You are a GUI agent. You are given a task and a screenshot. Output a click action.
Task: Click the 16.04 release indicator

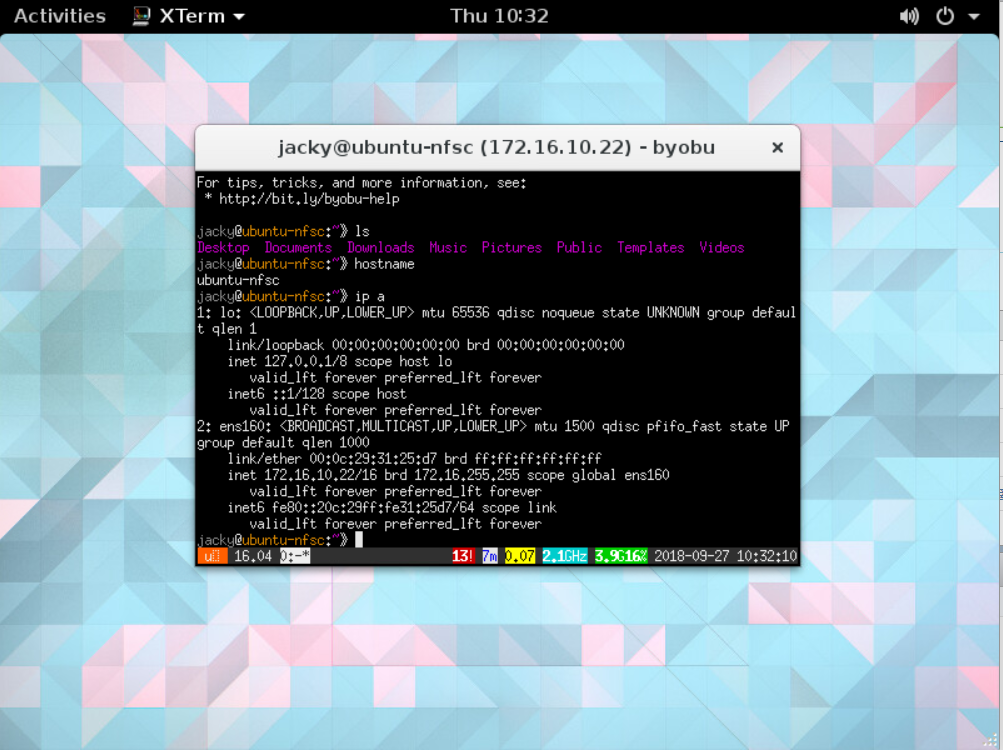pyautogui.click(x=253, y=556)
